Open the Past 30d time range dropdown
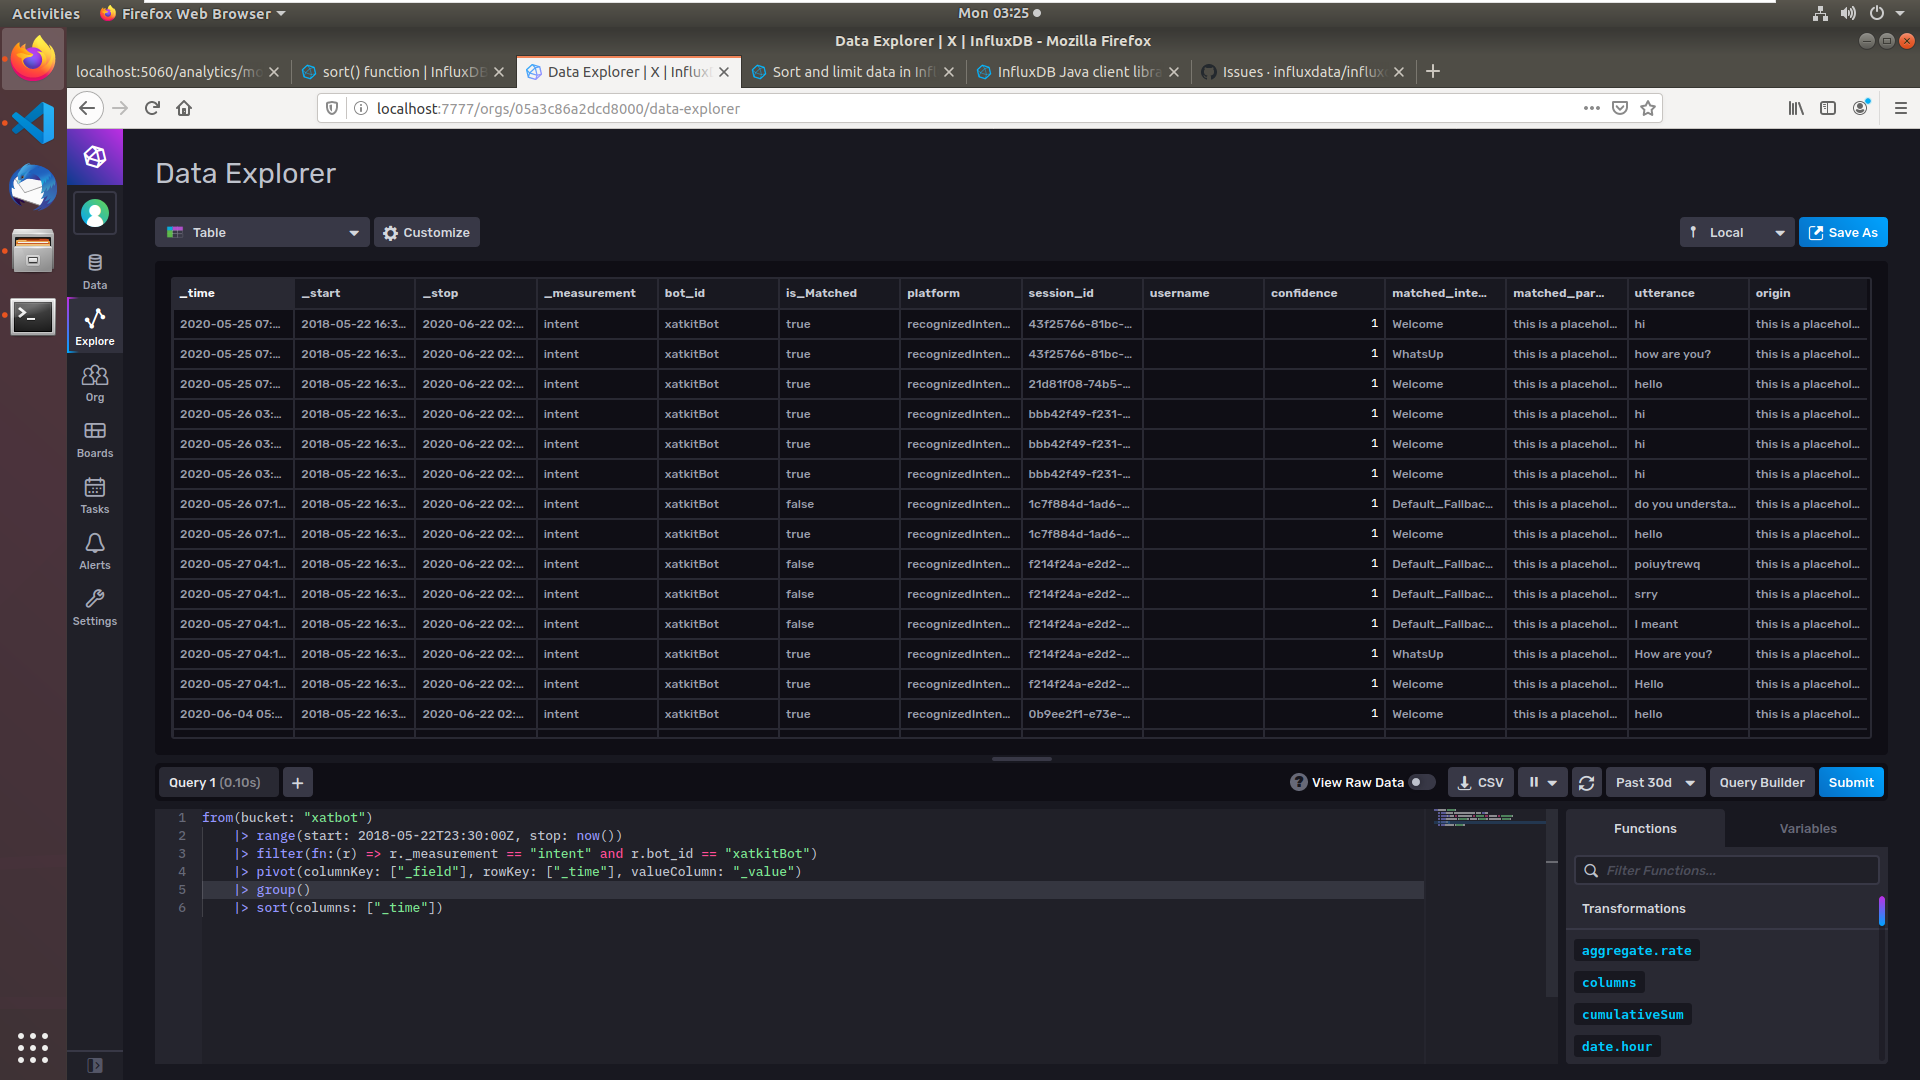 pyautogui.click(x=1655, y=783)
